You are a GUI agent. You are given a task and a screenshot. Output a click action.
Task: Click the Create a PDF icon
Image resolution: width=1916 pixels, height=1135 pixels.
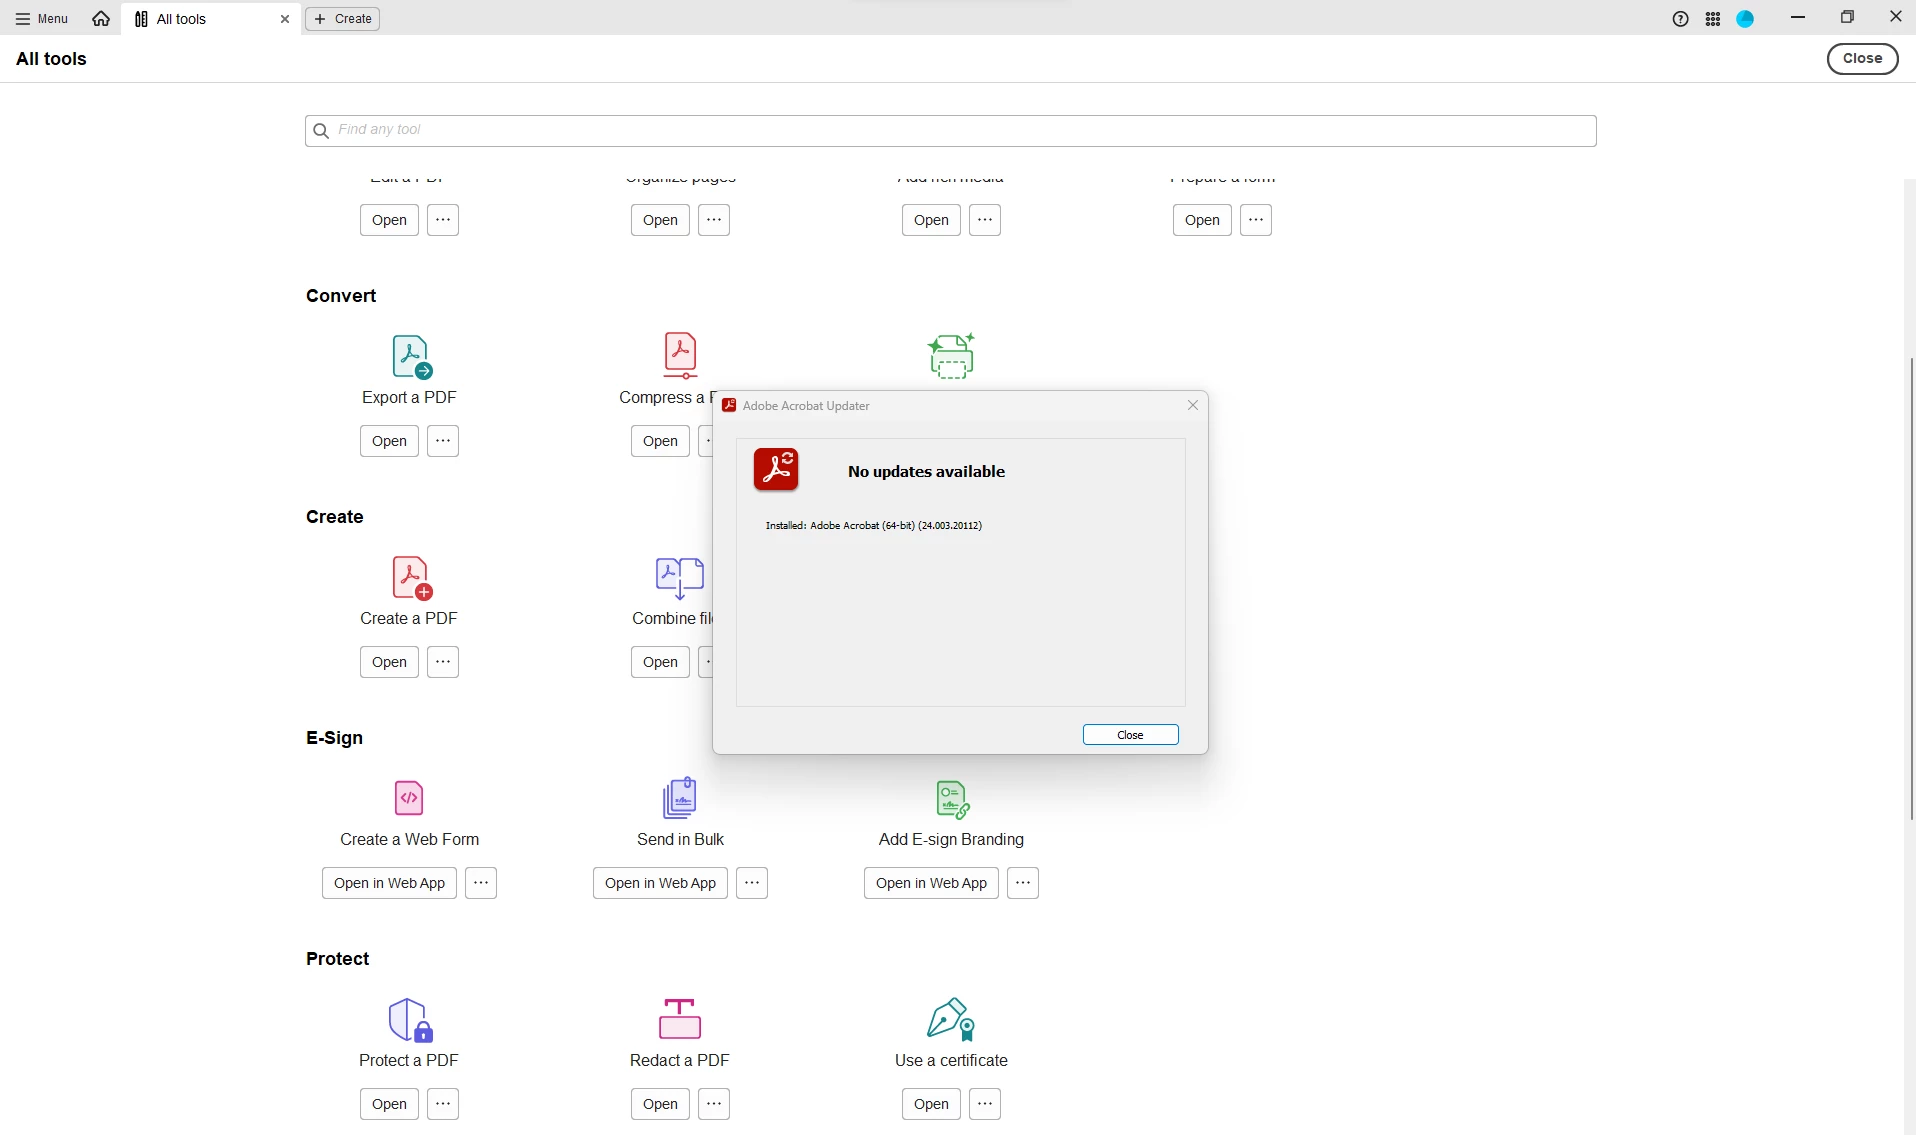[411, 578]
